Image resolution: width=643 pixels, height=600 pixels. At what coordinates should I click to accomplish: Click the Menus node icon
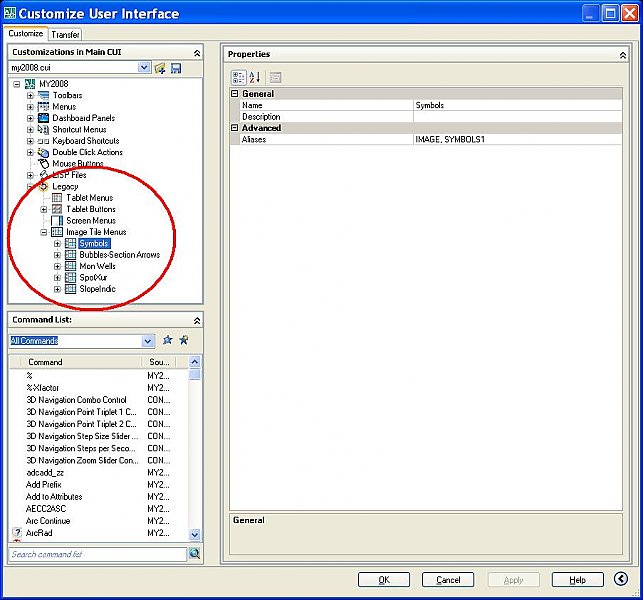(x=43, y=107)
